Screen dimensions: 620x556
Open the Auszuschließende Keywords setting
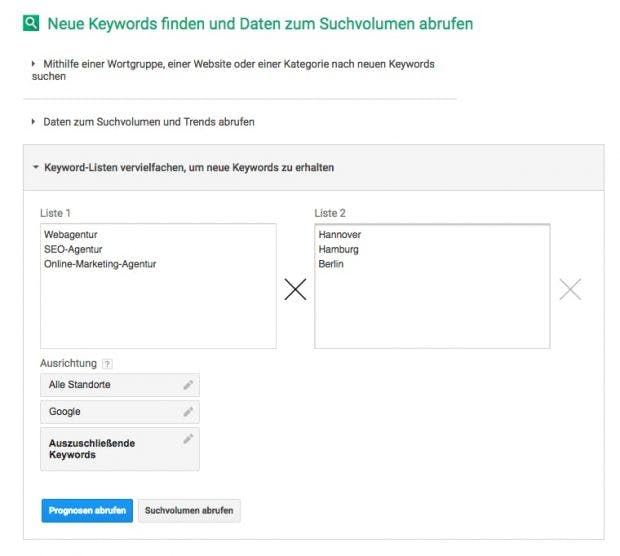(x=120, y=449)
